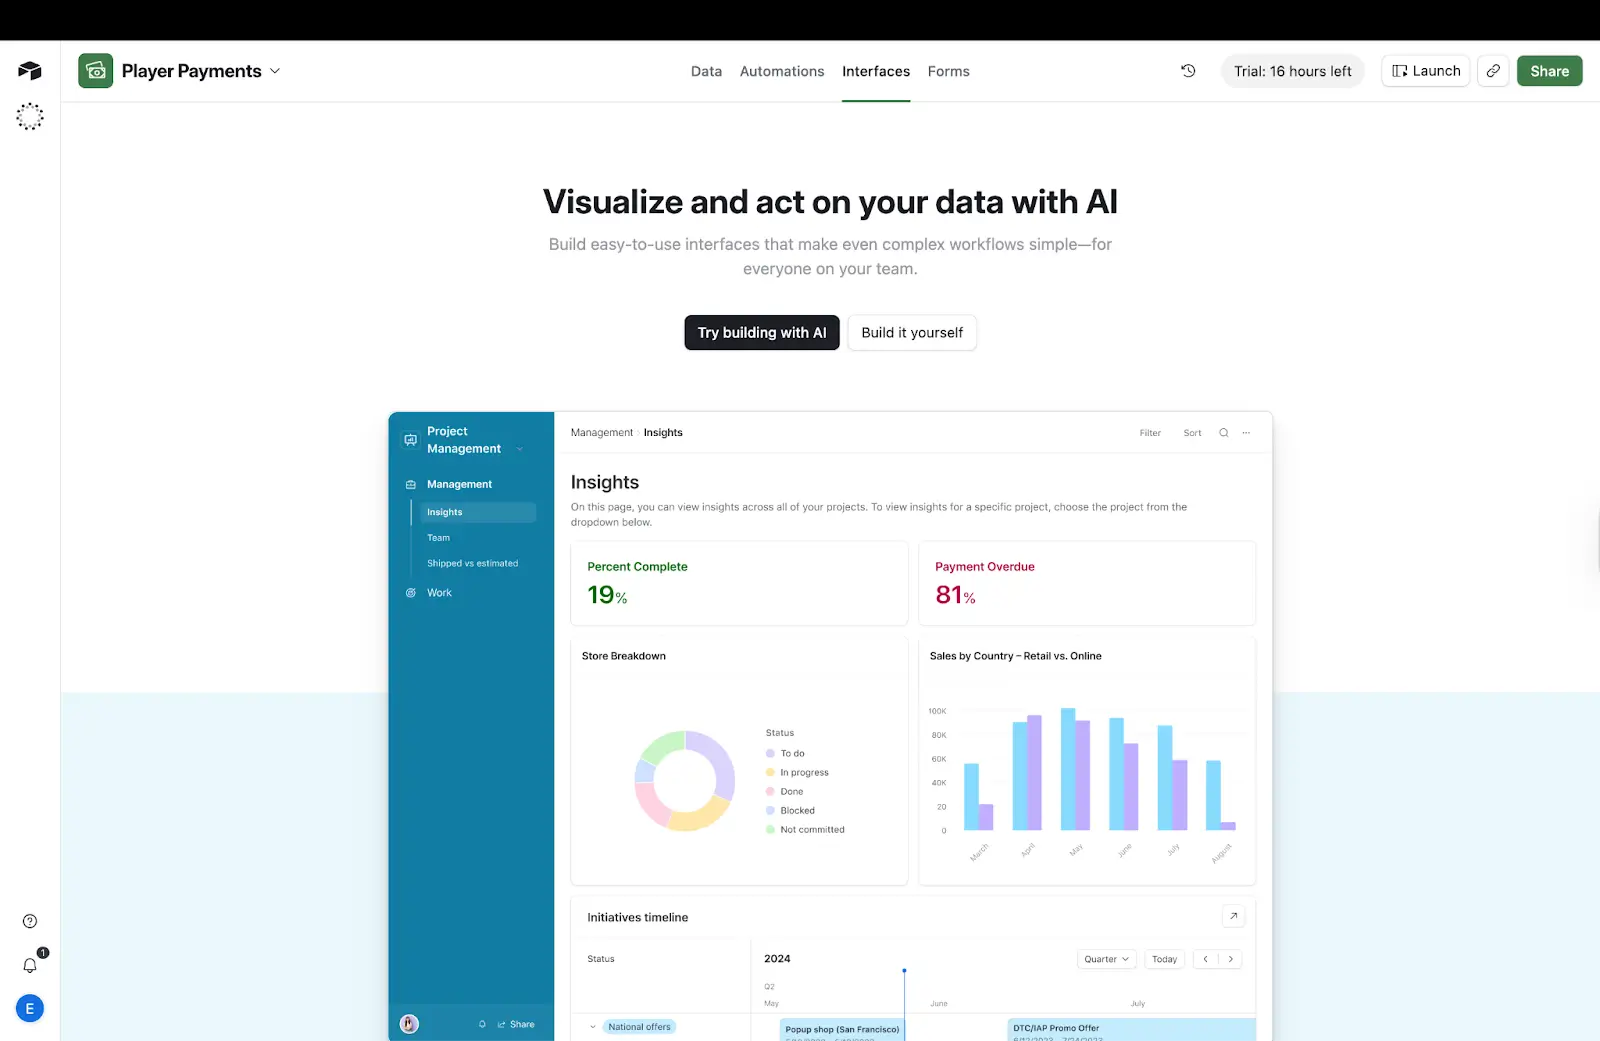The image size is (1600, 1041).
Task: Click the Build it yourself button
Action: coord(911,332)
